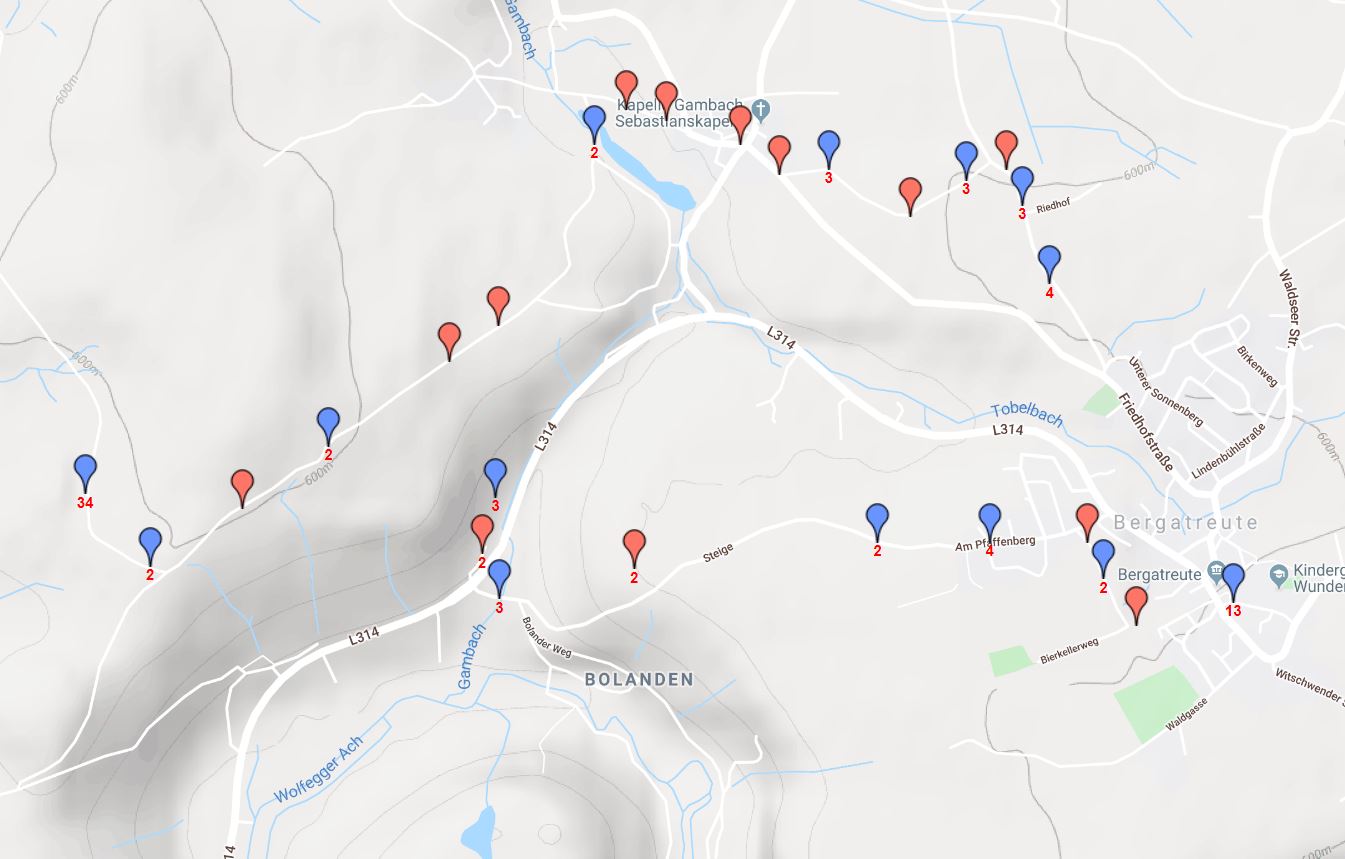
Task: Click the Wolfegger Ach river label
Action: tap(319, 769)
